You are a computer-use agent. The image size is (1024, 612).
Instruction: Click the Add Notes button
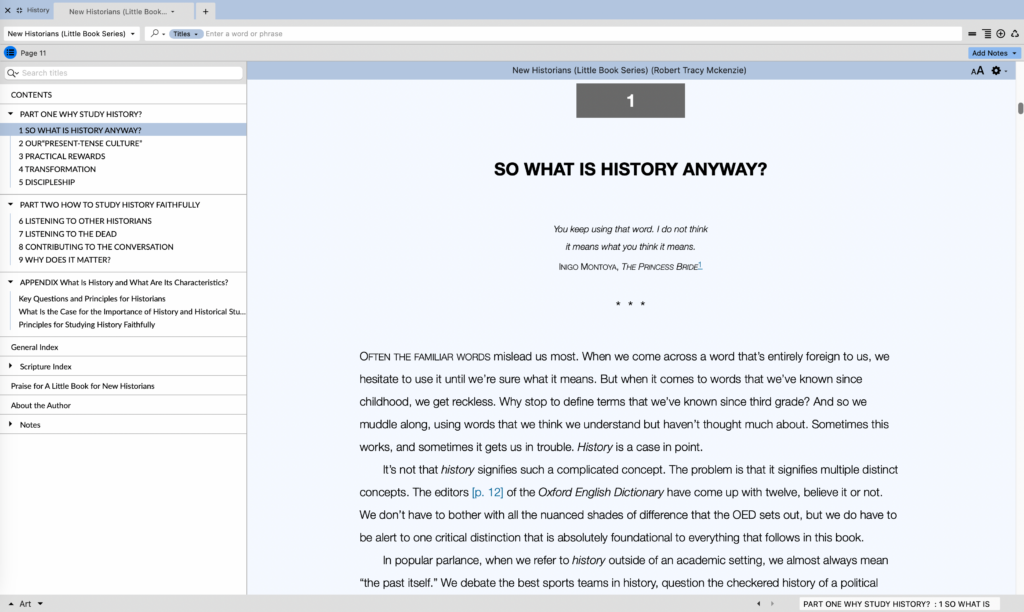pyautogui.click(x=988, y=52)
